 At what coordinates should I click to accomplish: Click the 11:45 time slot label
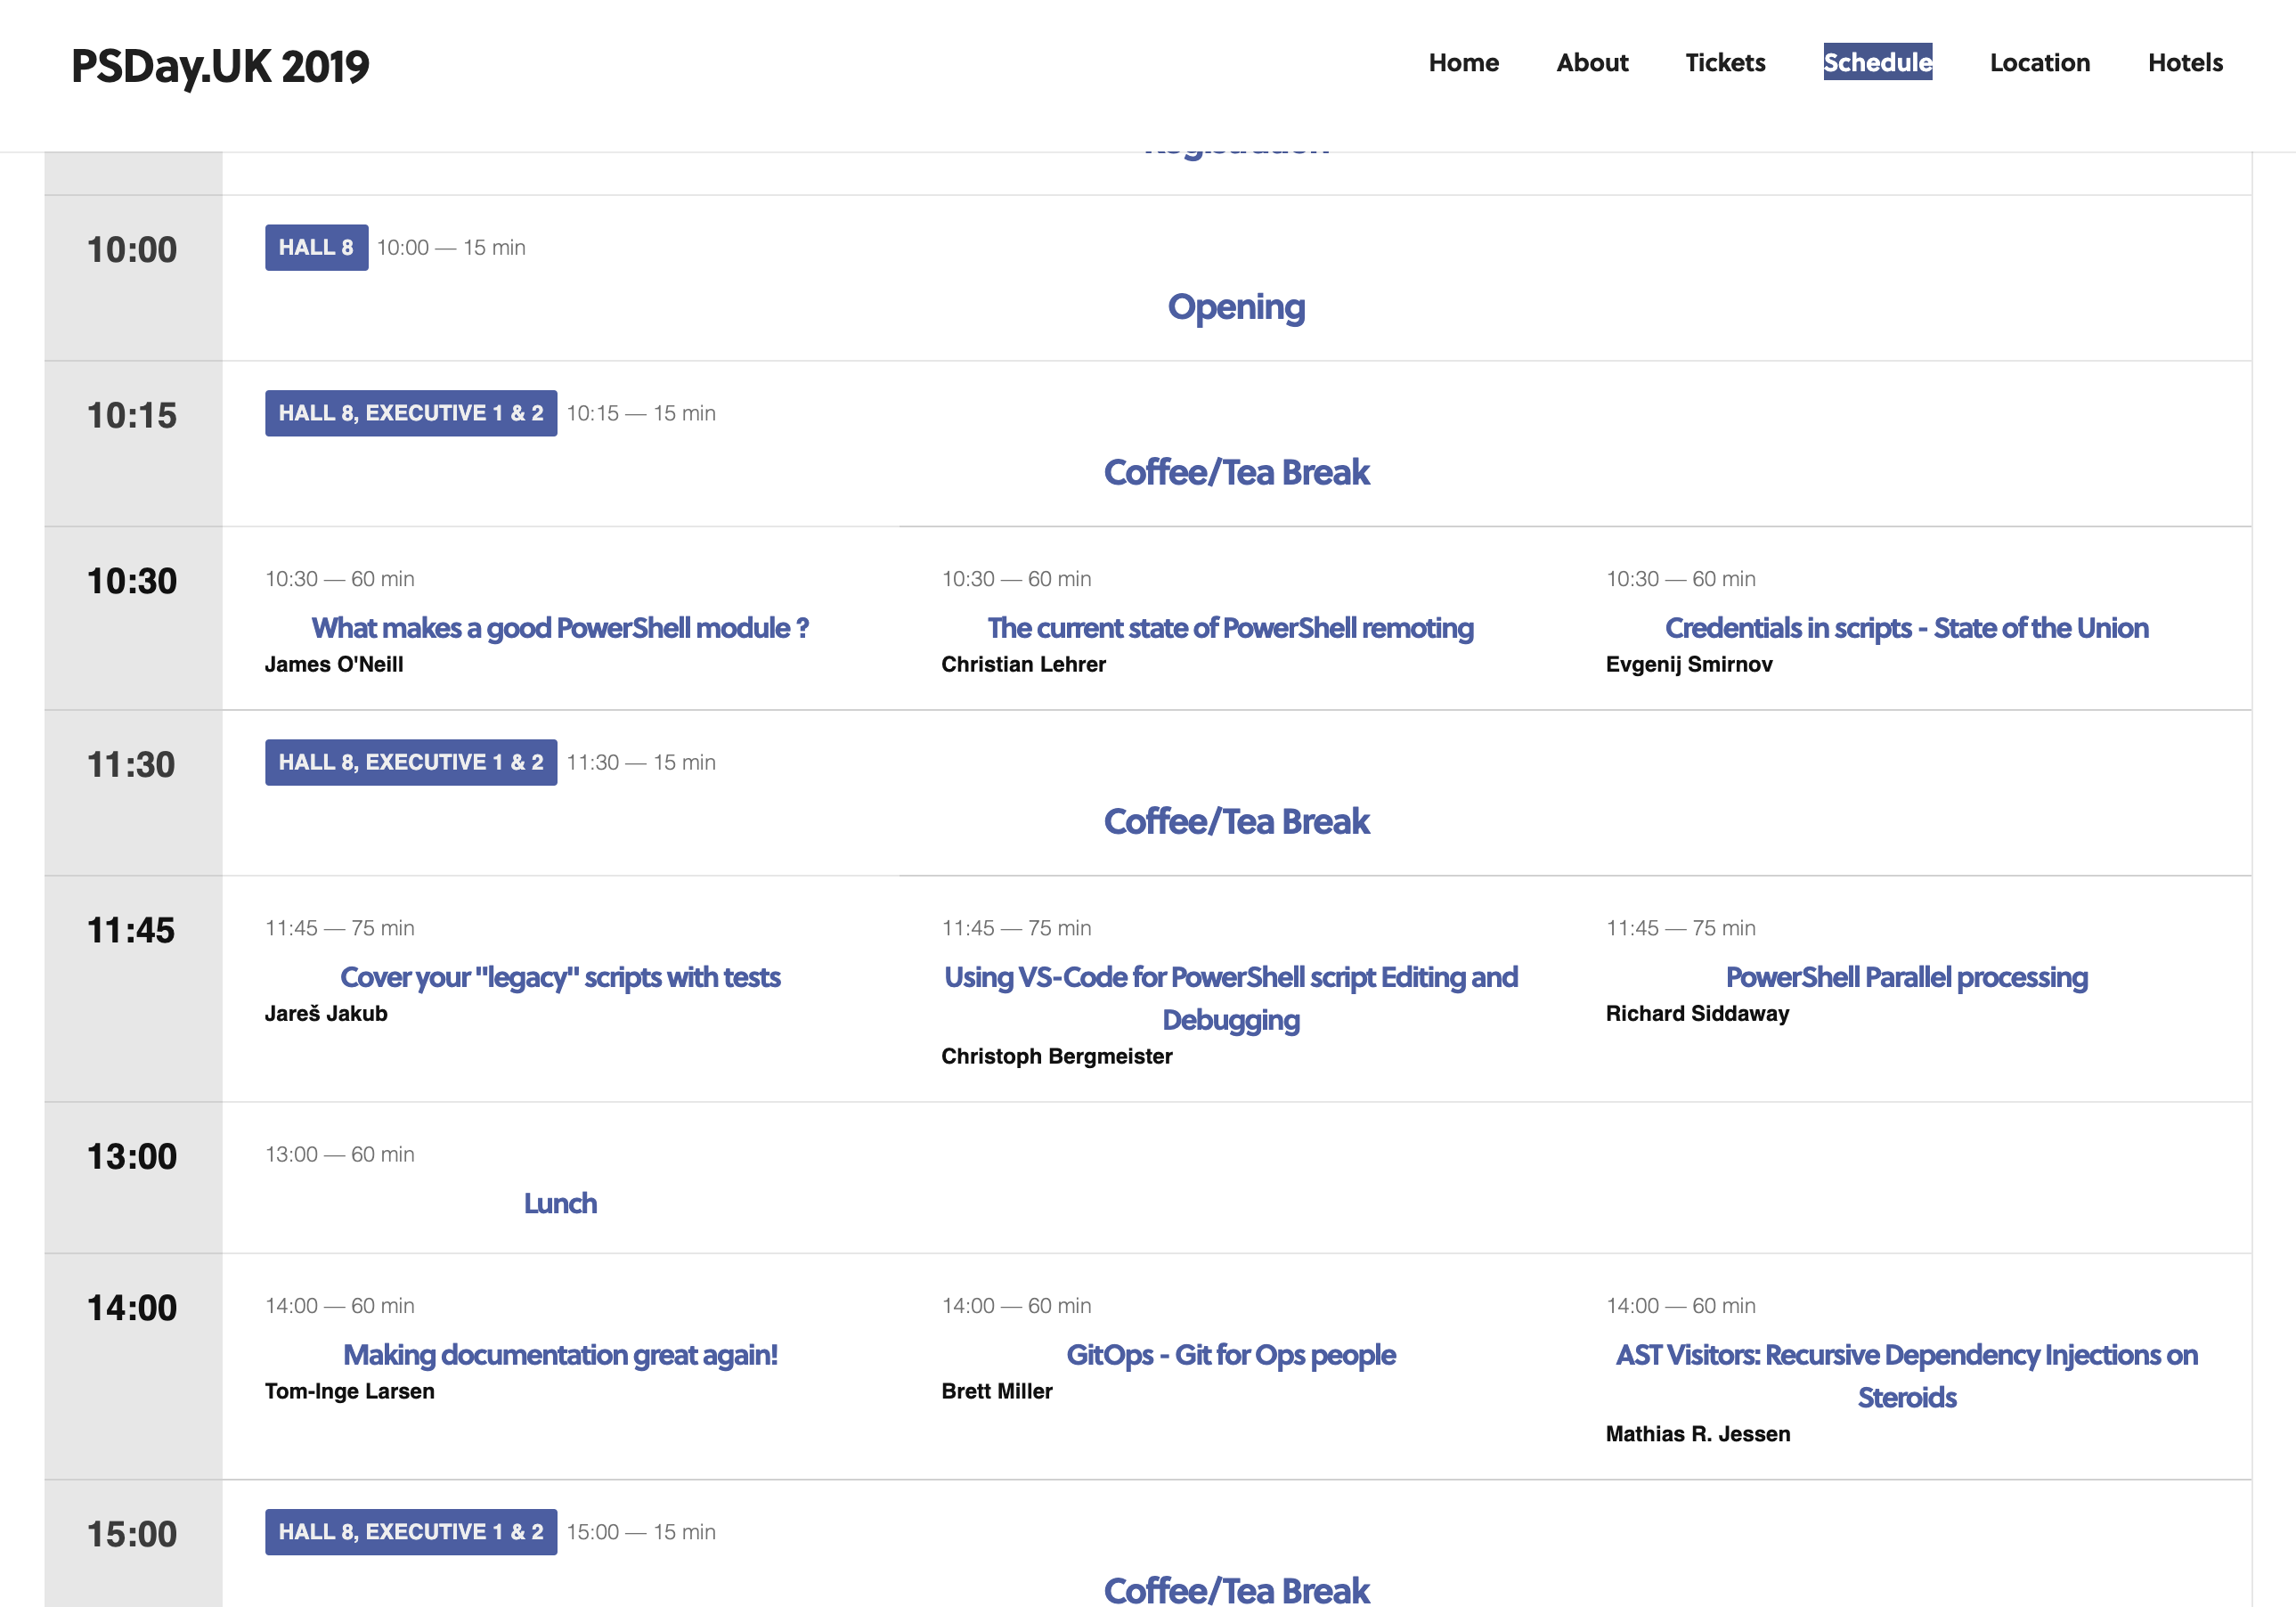pyautogui.click(x=131, y=930)
